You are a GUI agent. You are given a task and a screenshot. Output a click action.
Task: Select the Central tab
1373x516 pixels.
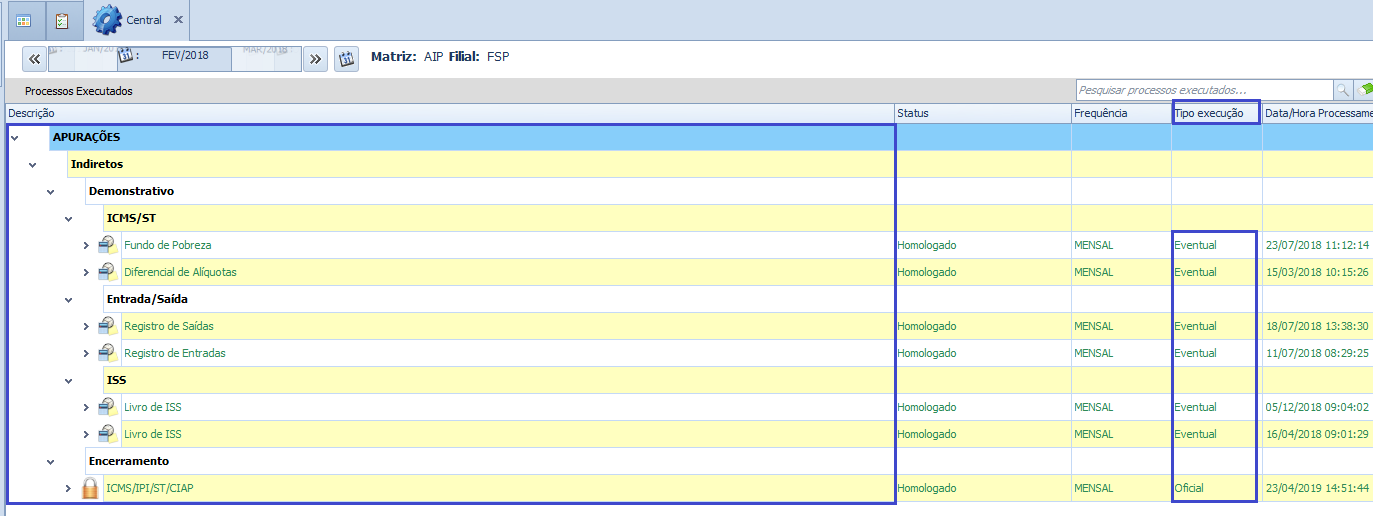[144, 20]
